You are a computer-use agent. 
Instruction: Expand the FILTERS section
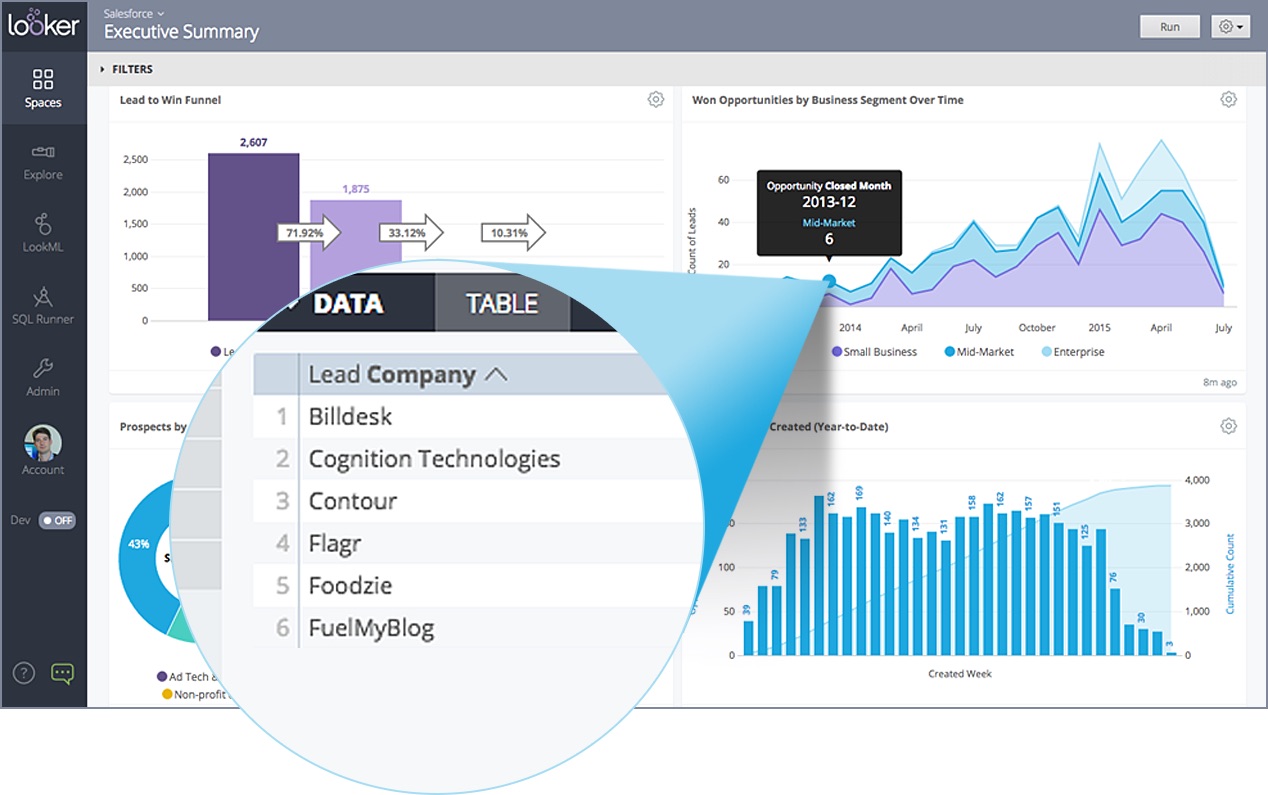[126, 70]
